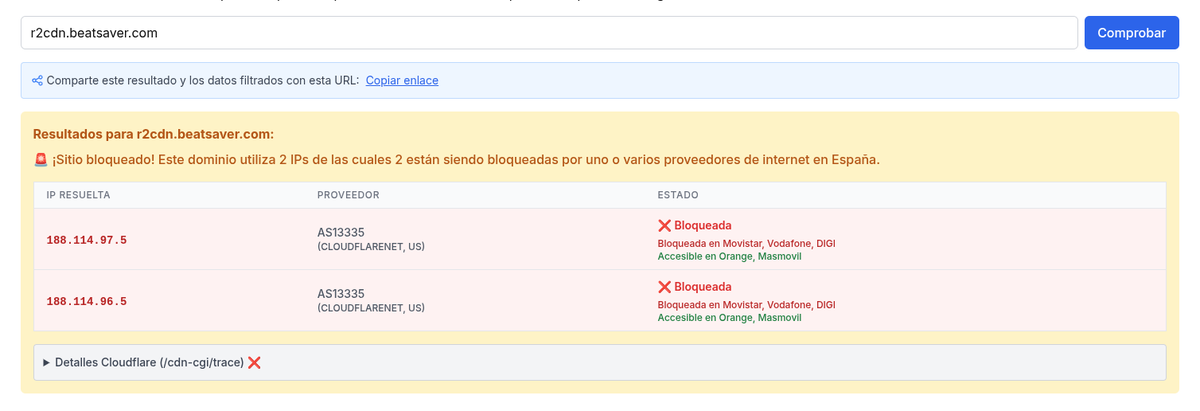Viewport: 1200px width, 411px height.
Task: Click the PROVEEDOR column header
Action: pos(348,195)
